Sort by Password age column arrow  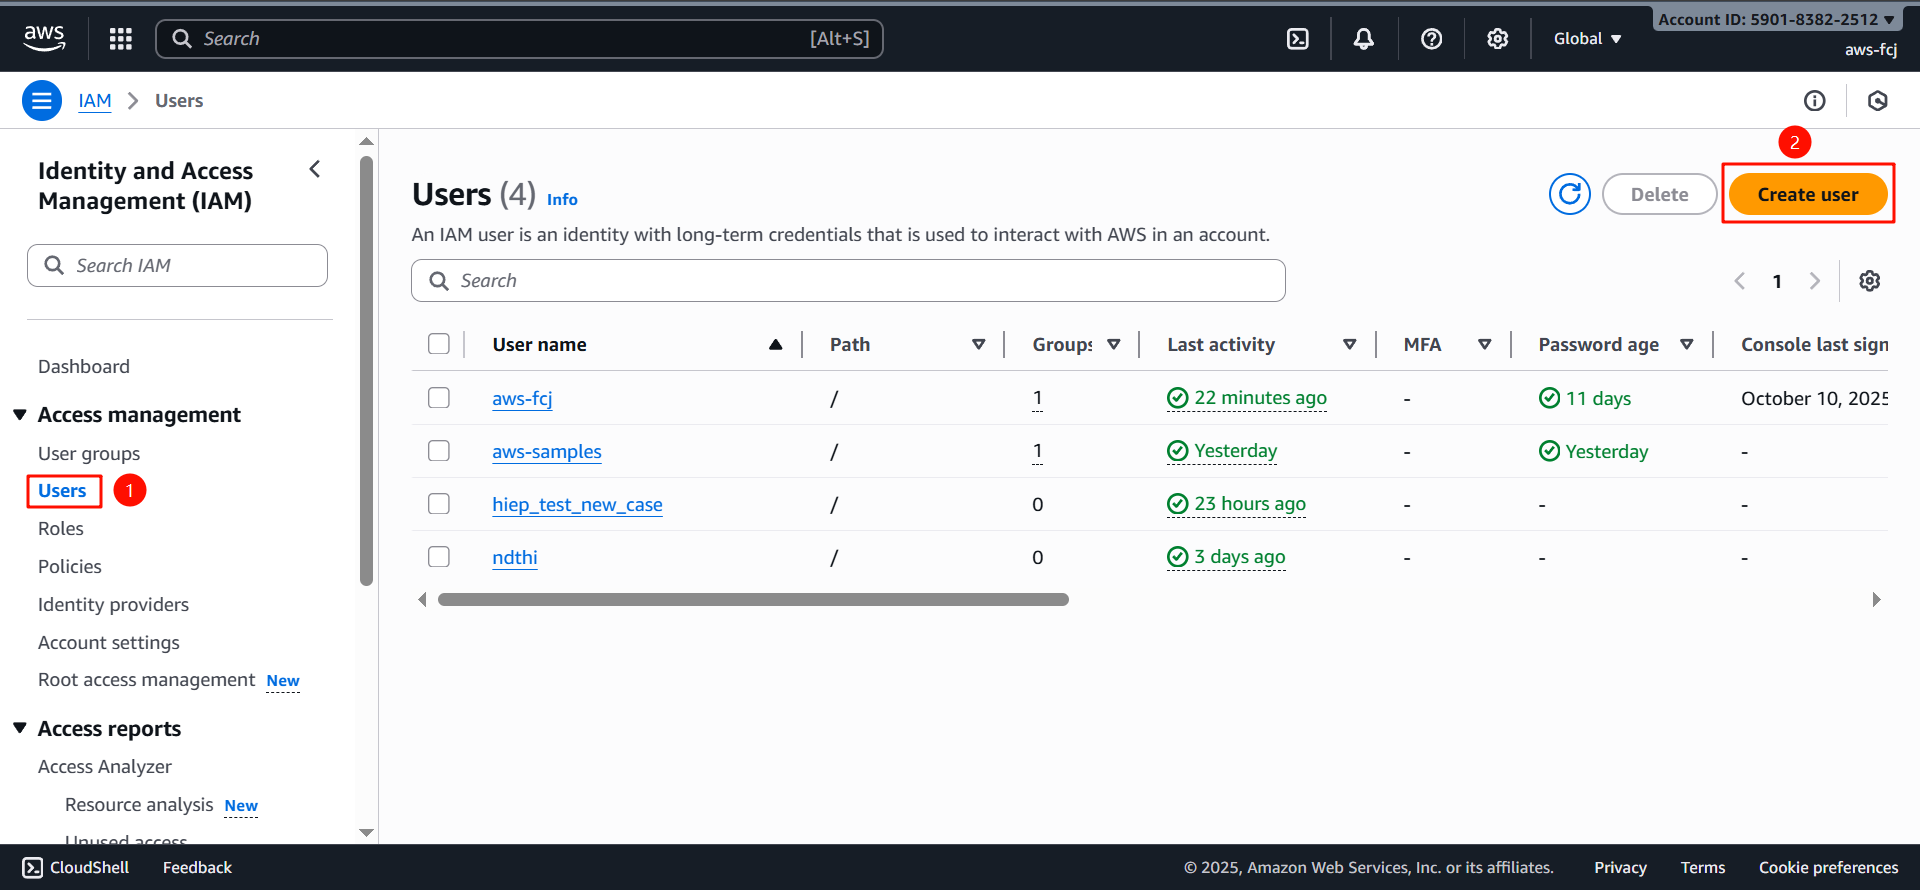coord(1687,344)
